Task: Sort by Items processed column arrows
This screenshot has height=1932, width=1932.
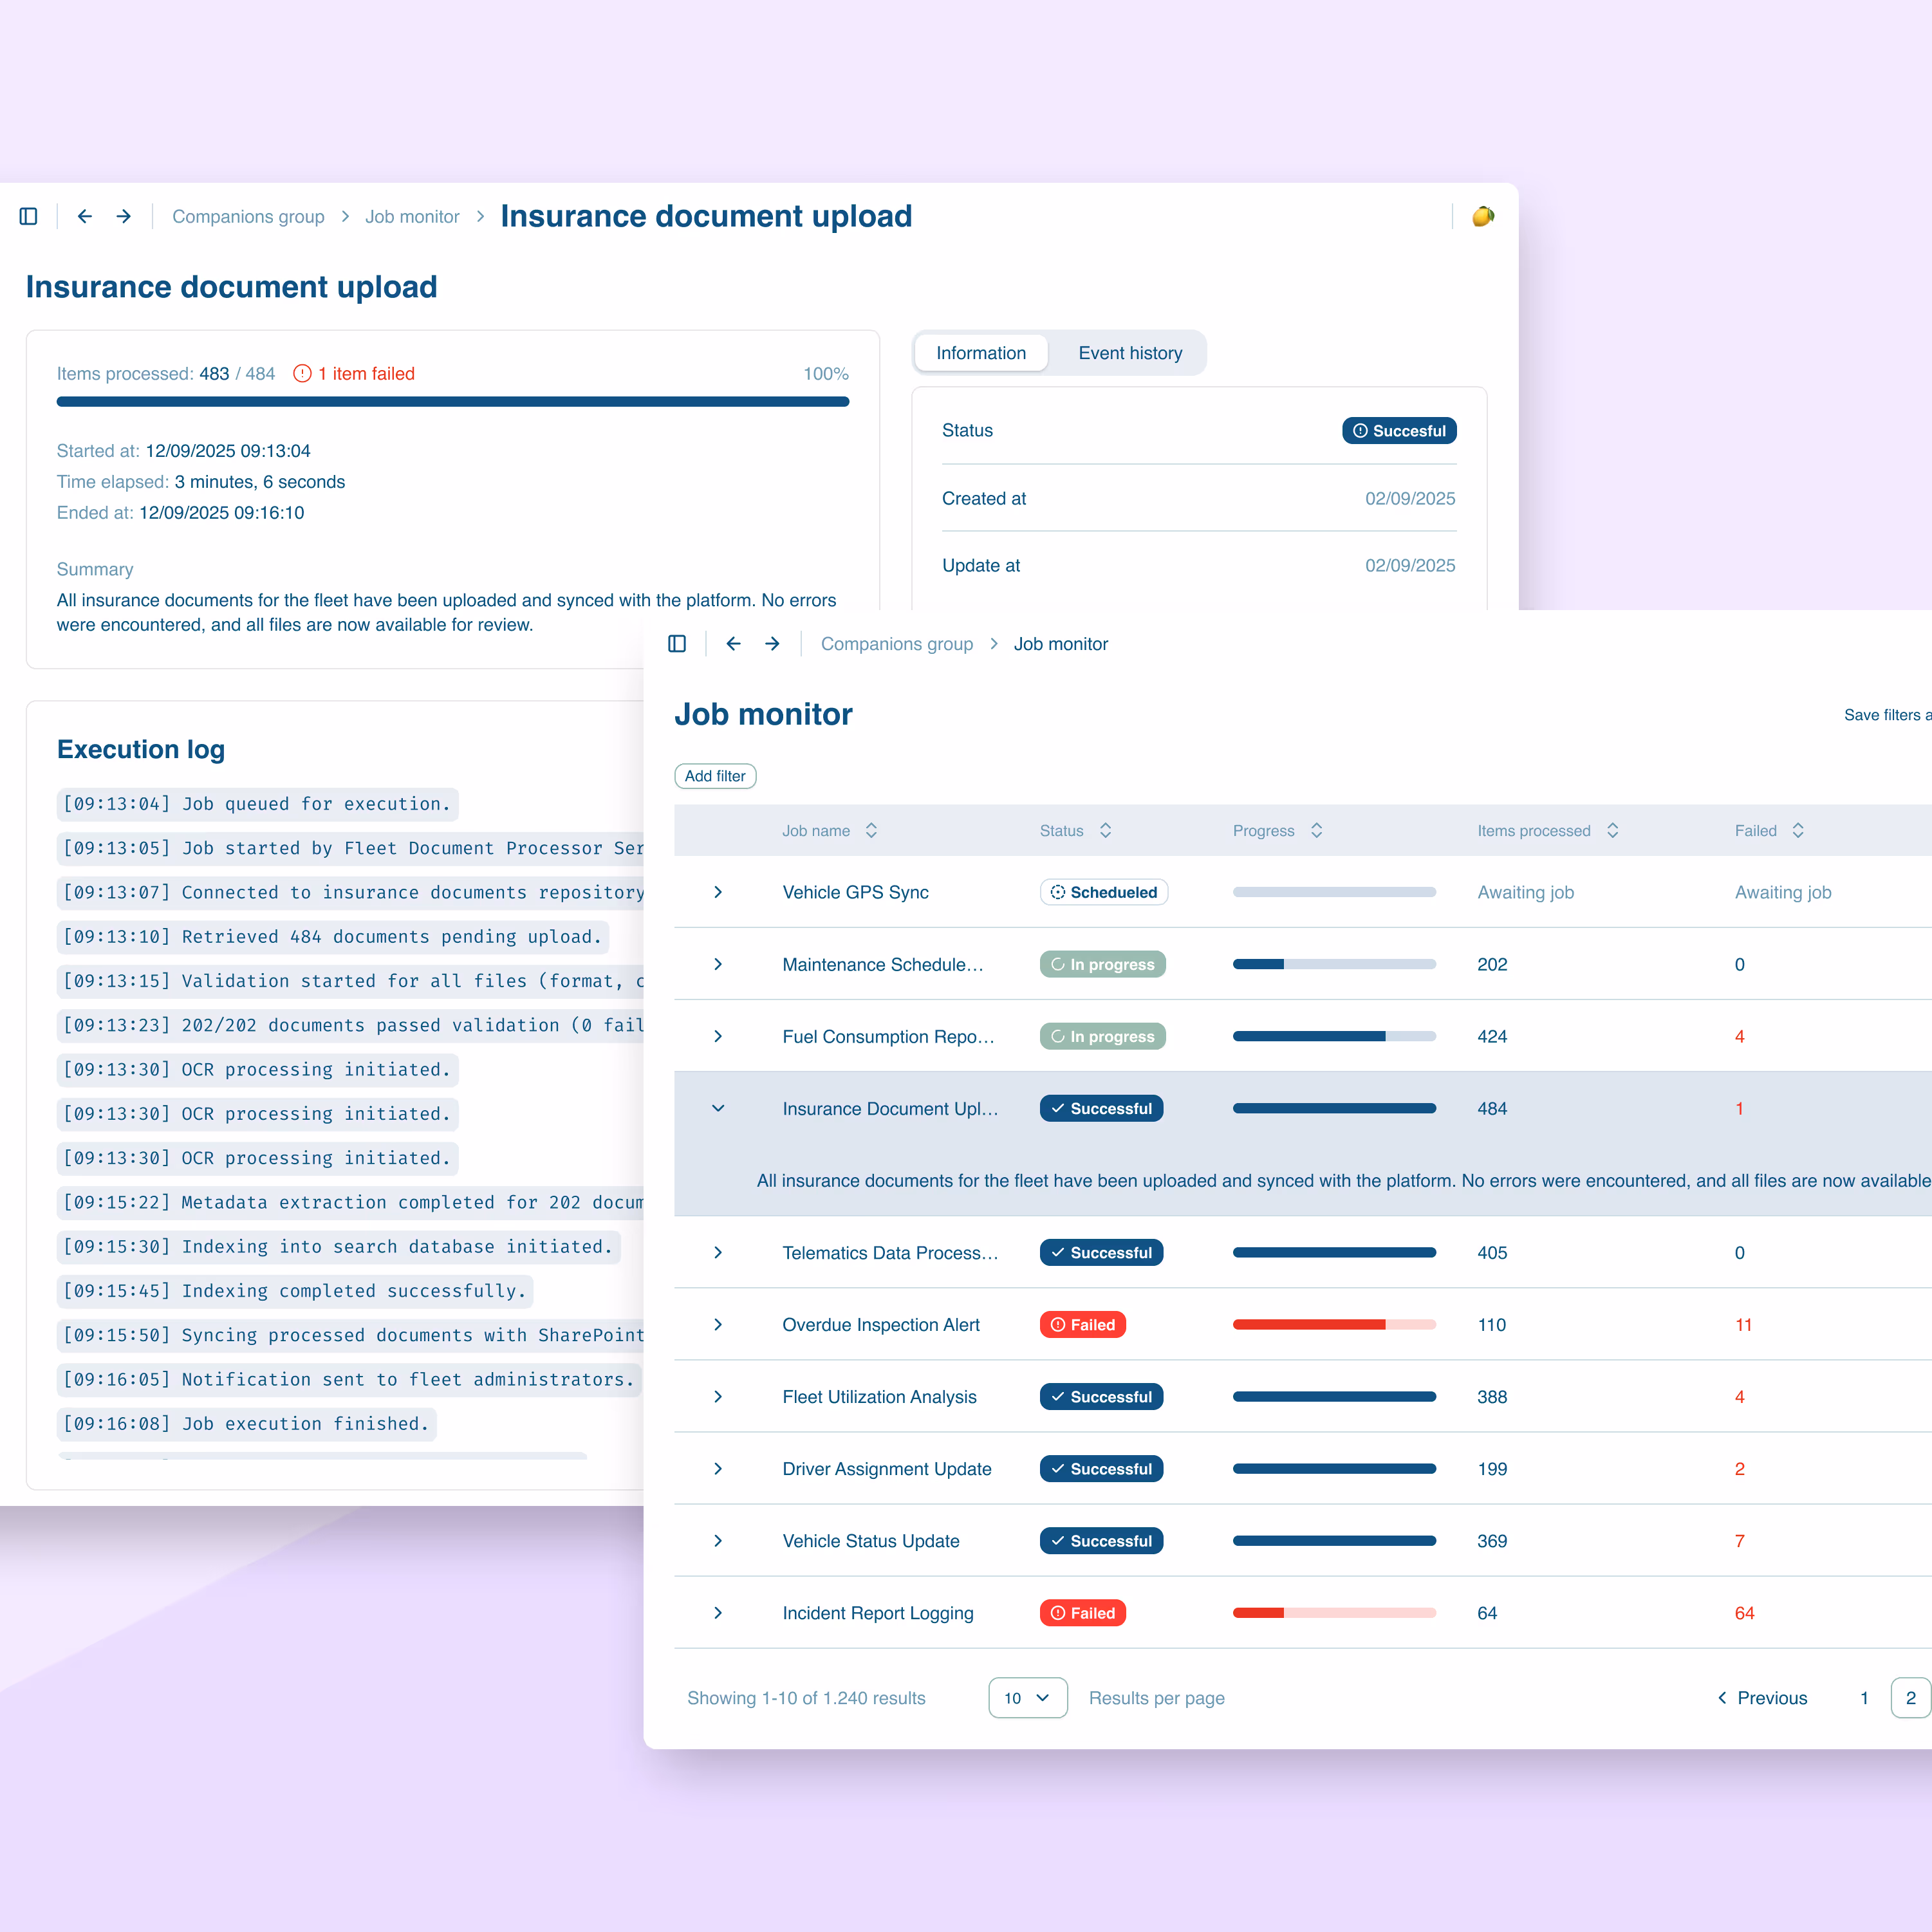Action: click(x=1612, y=831)
